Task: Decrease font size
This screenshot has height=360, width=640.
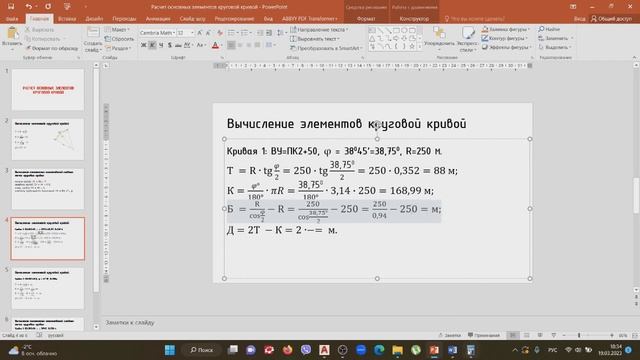Action: [208, 33]
